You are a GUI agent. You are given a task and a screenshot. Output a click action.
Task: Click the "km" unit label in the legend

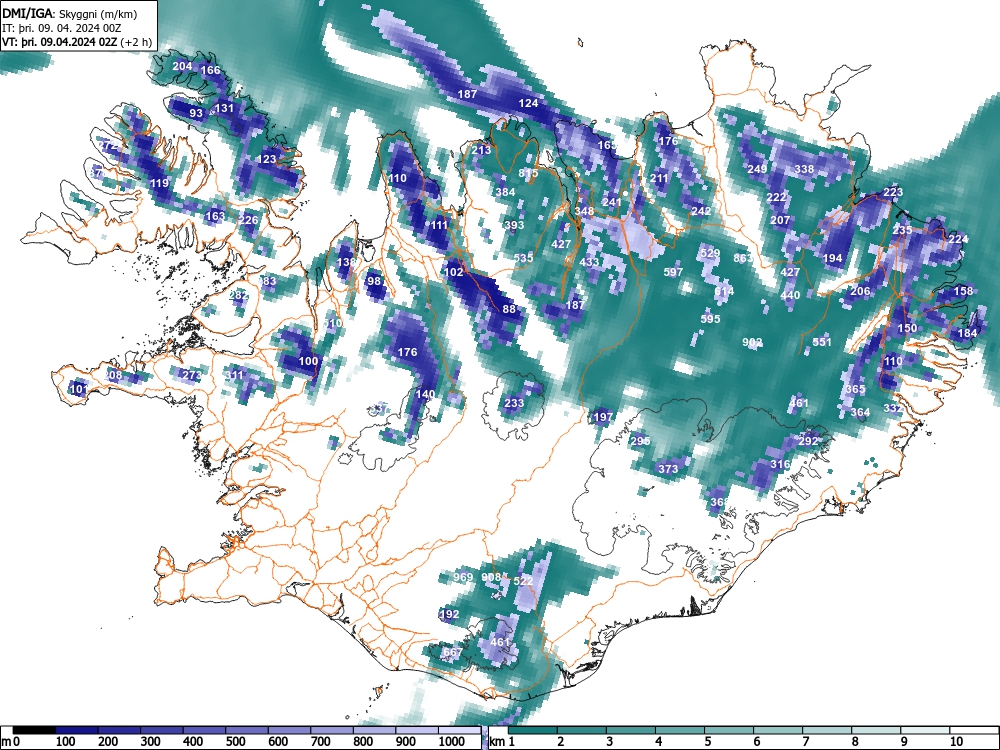tap(496, 742)
